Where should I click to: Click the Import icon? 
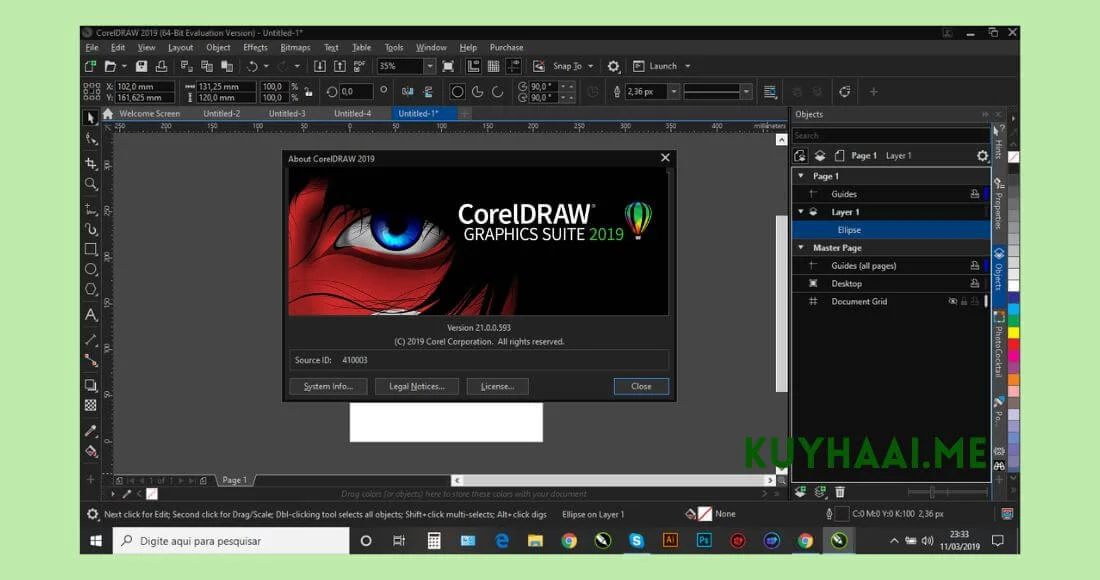[319, 66]
